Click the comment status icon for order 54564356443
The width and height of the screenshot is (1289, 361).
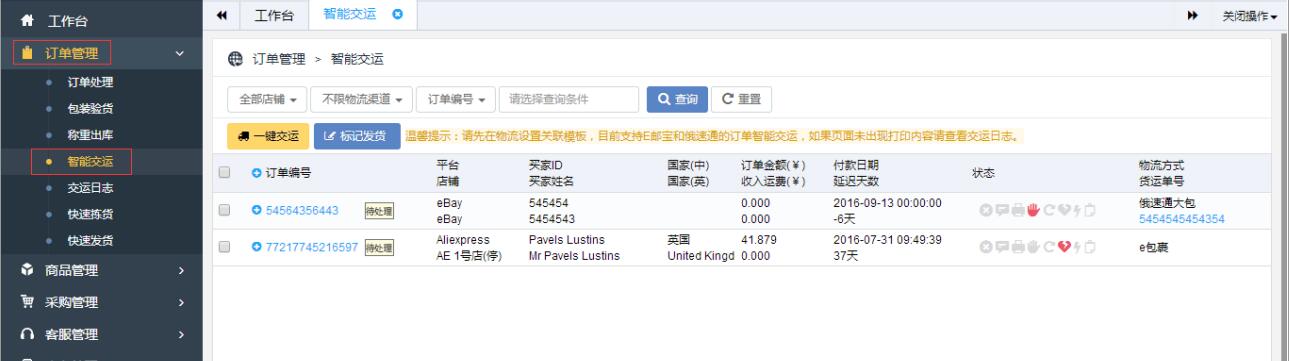coord(1002,210)
